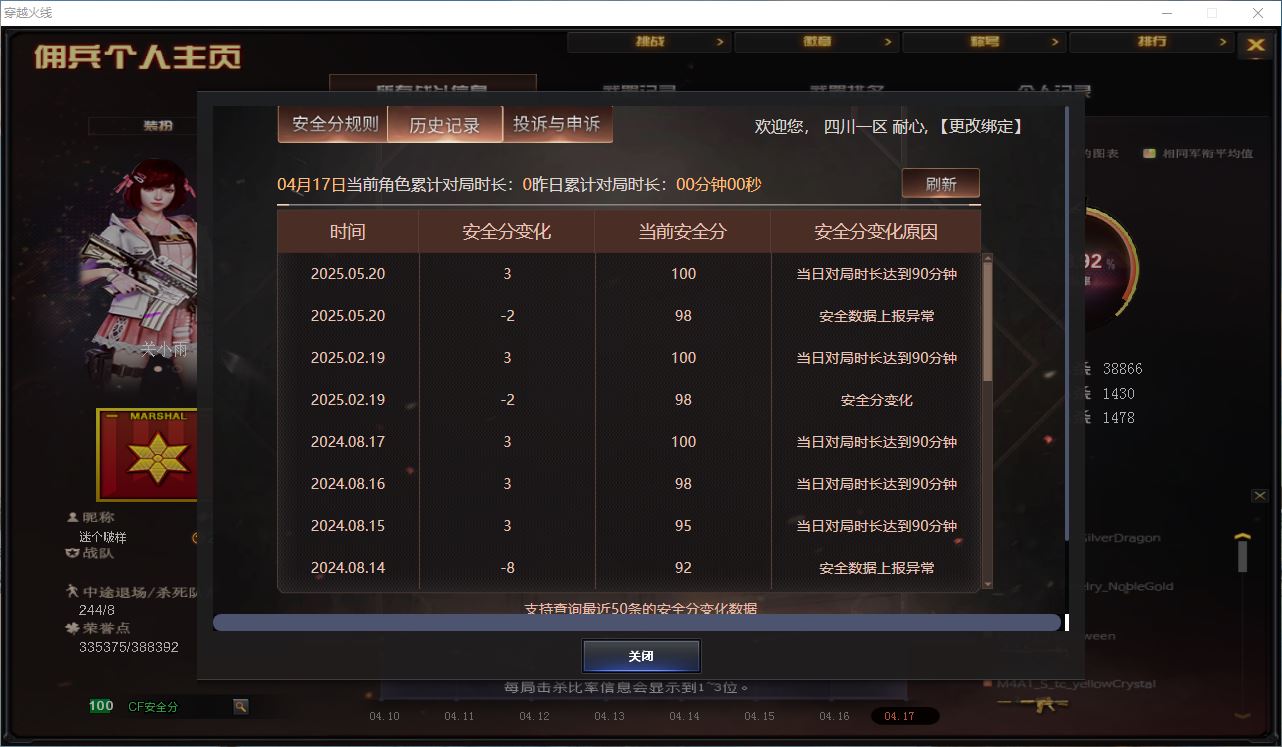Click the horizontal scrollbar under the table
The height and width of the screenshot is (747, 1282).
pyautogui.click(x=636, y=623)
